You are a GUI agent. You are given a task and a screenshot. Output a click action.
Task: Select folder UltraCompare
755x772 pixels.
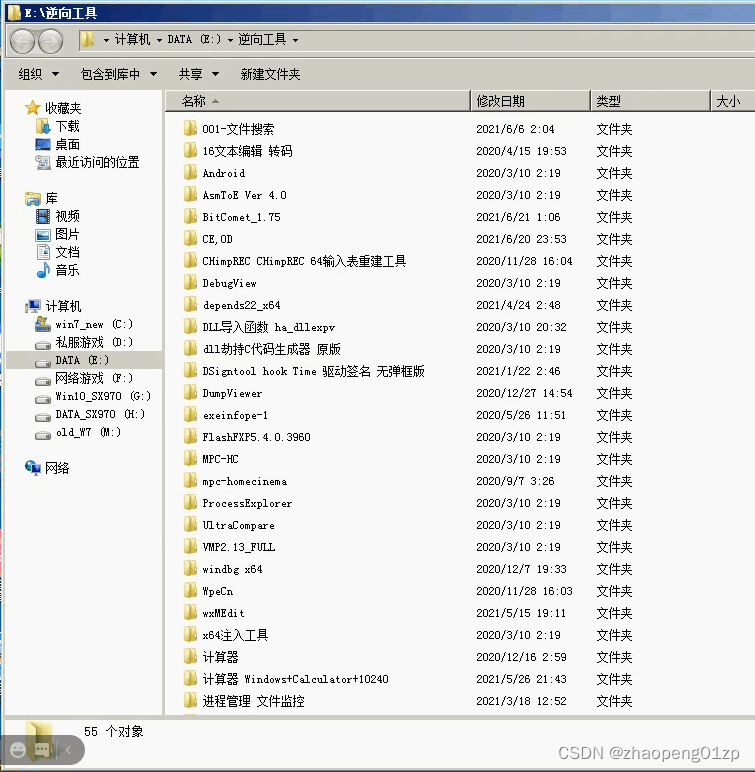point(238,525)
